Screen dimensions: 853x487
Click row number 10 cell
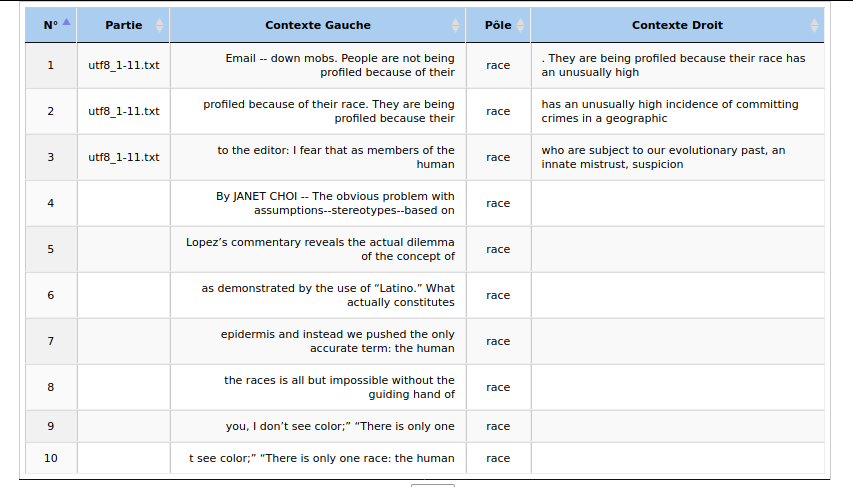(51, 458)
